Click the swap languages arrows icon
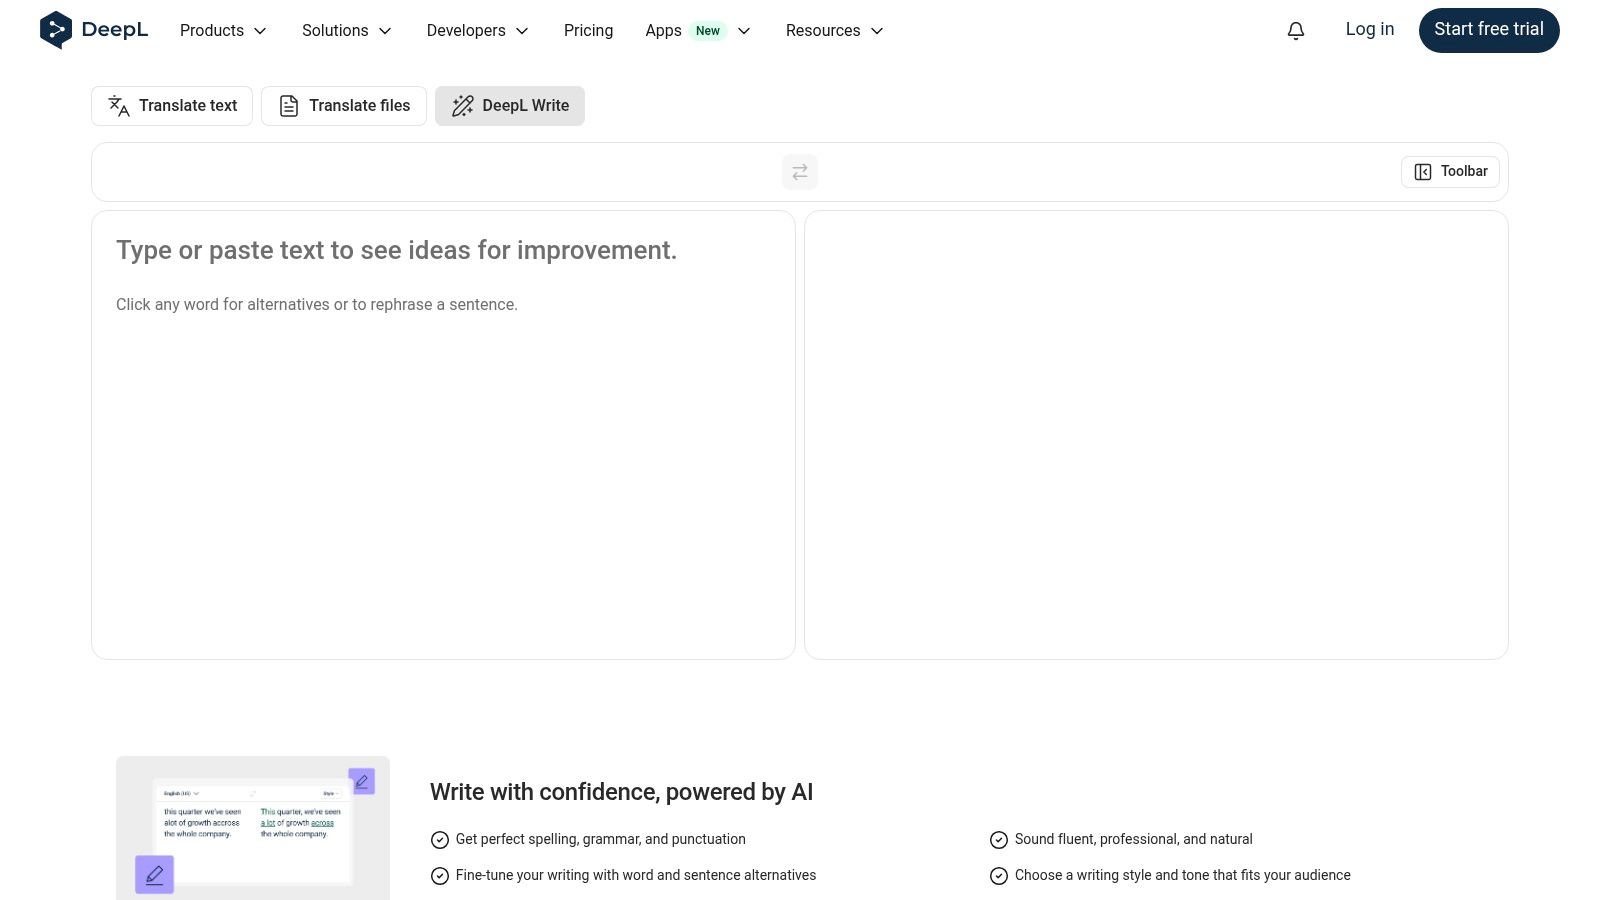 [800, 172]
